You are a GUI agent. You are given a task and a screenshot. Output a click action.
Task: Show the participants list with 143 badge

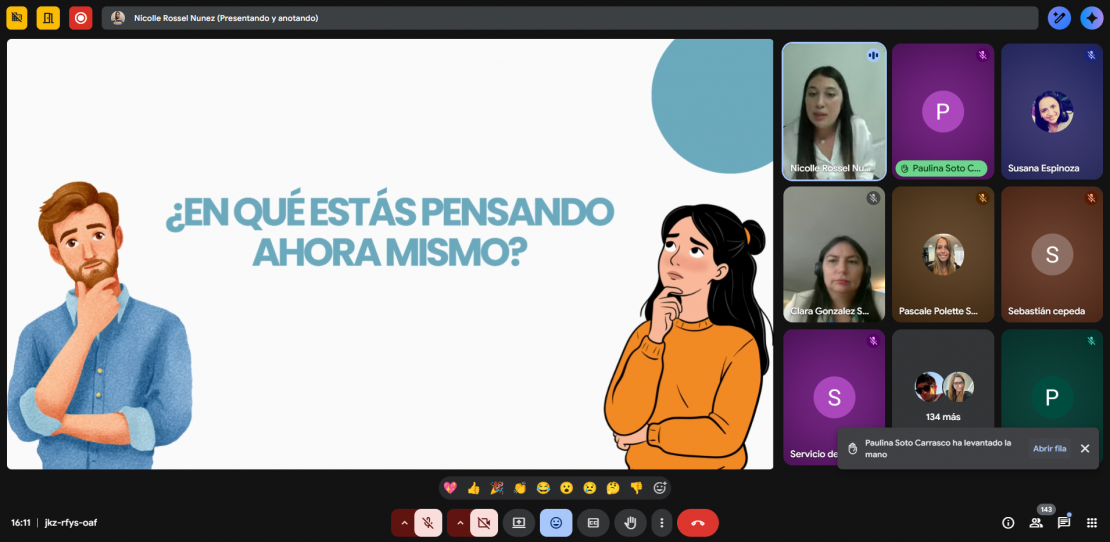click(x=1036, y=522)
